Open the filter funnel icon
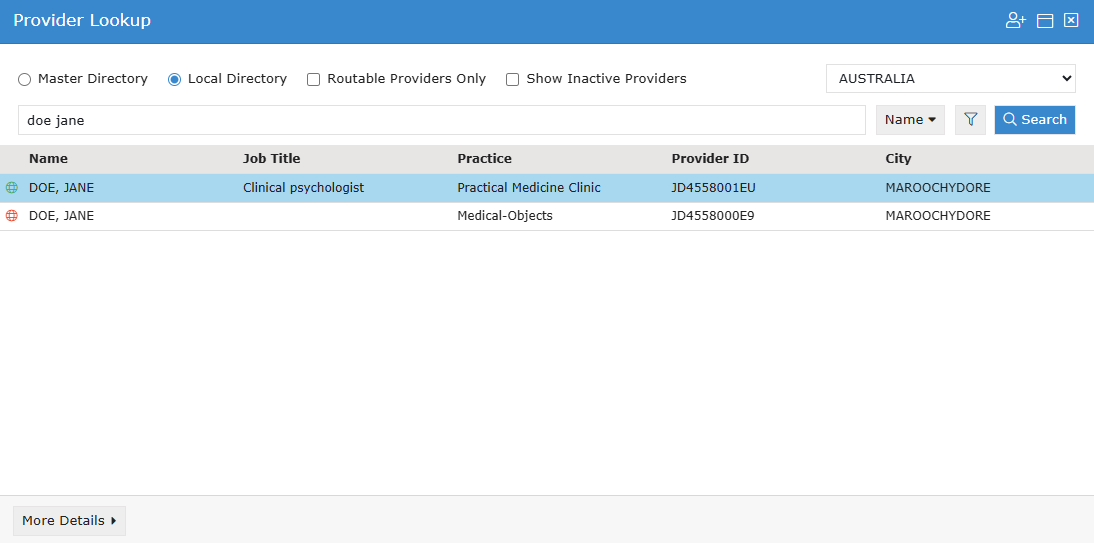 970,120
